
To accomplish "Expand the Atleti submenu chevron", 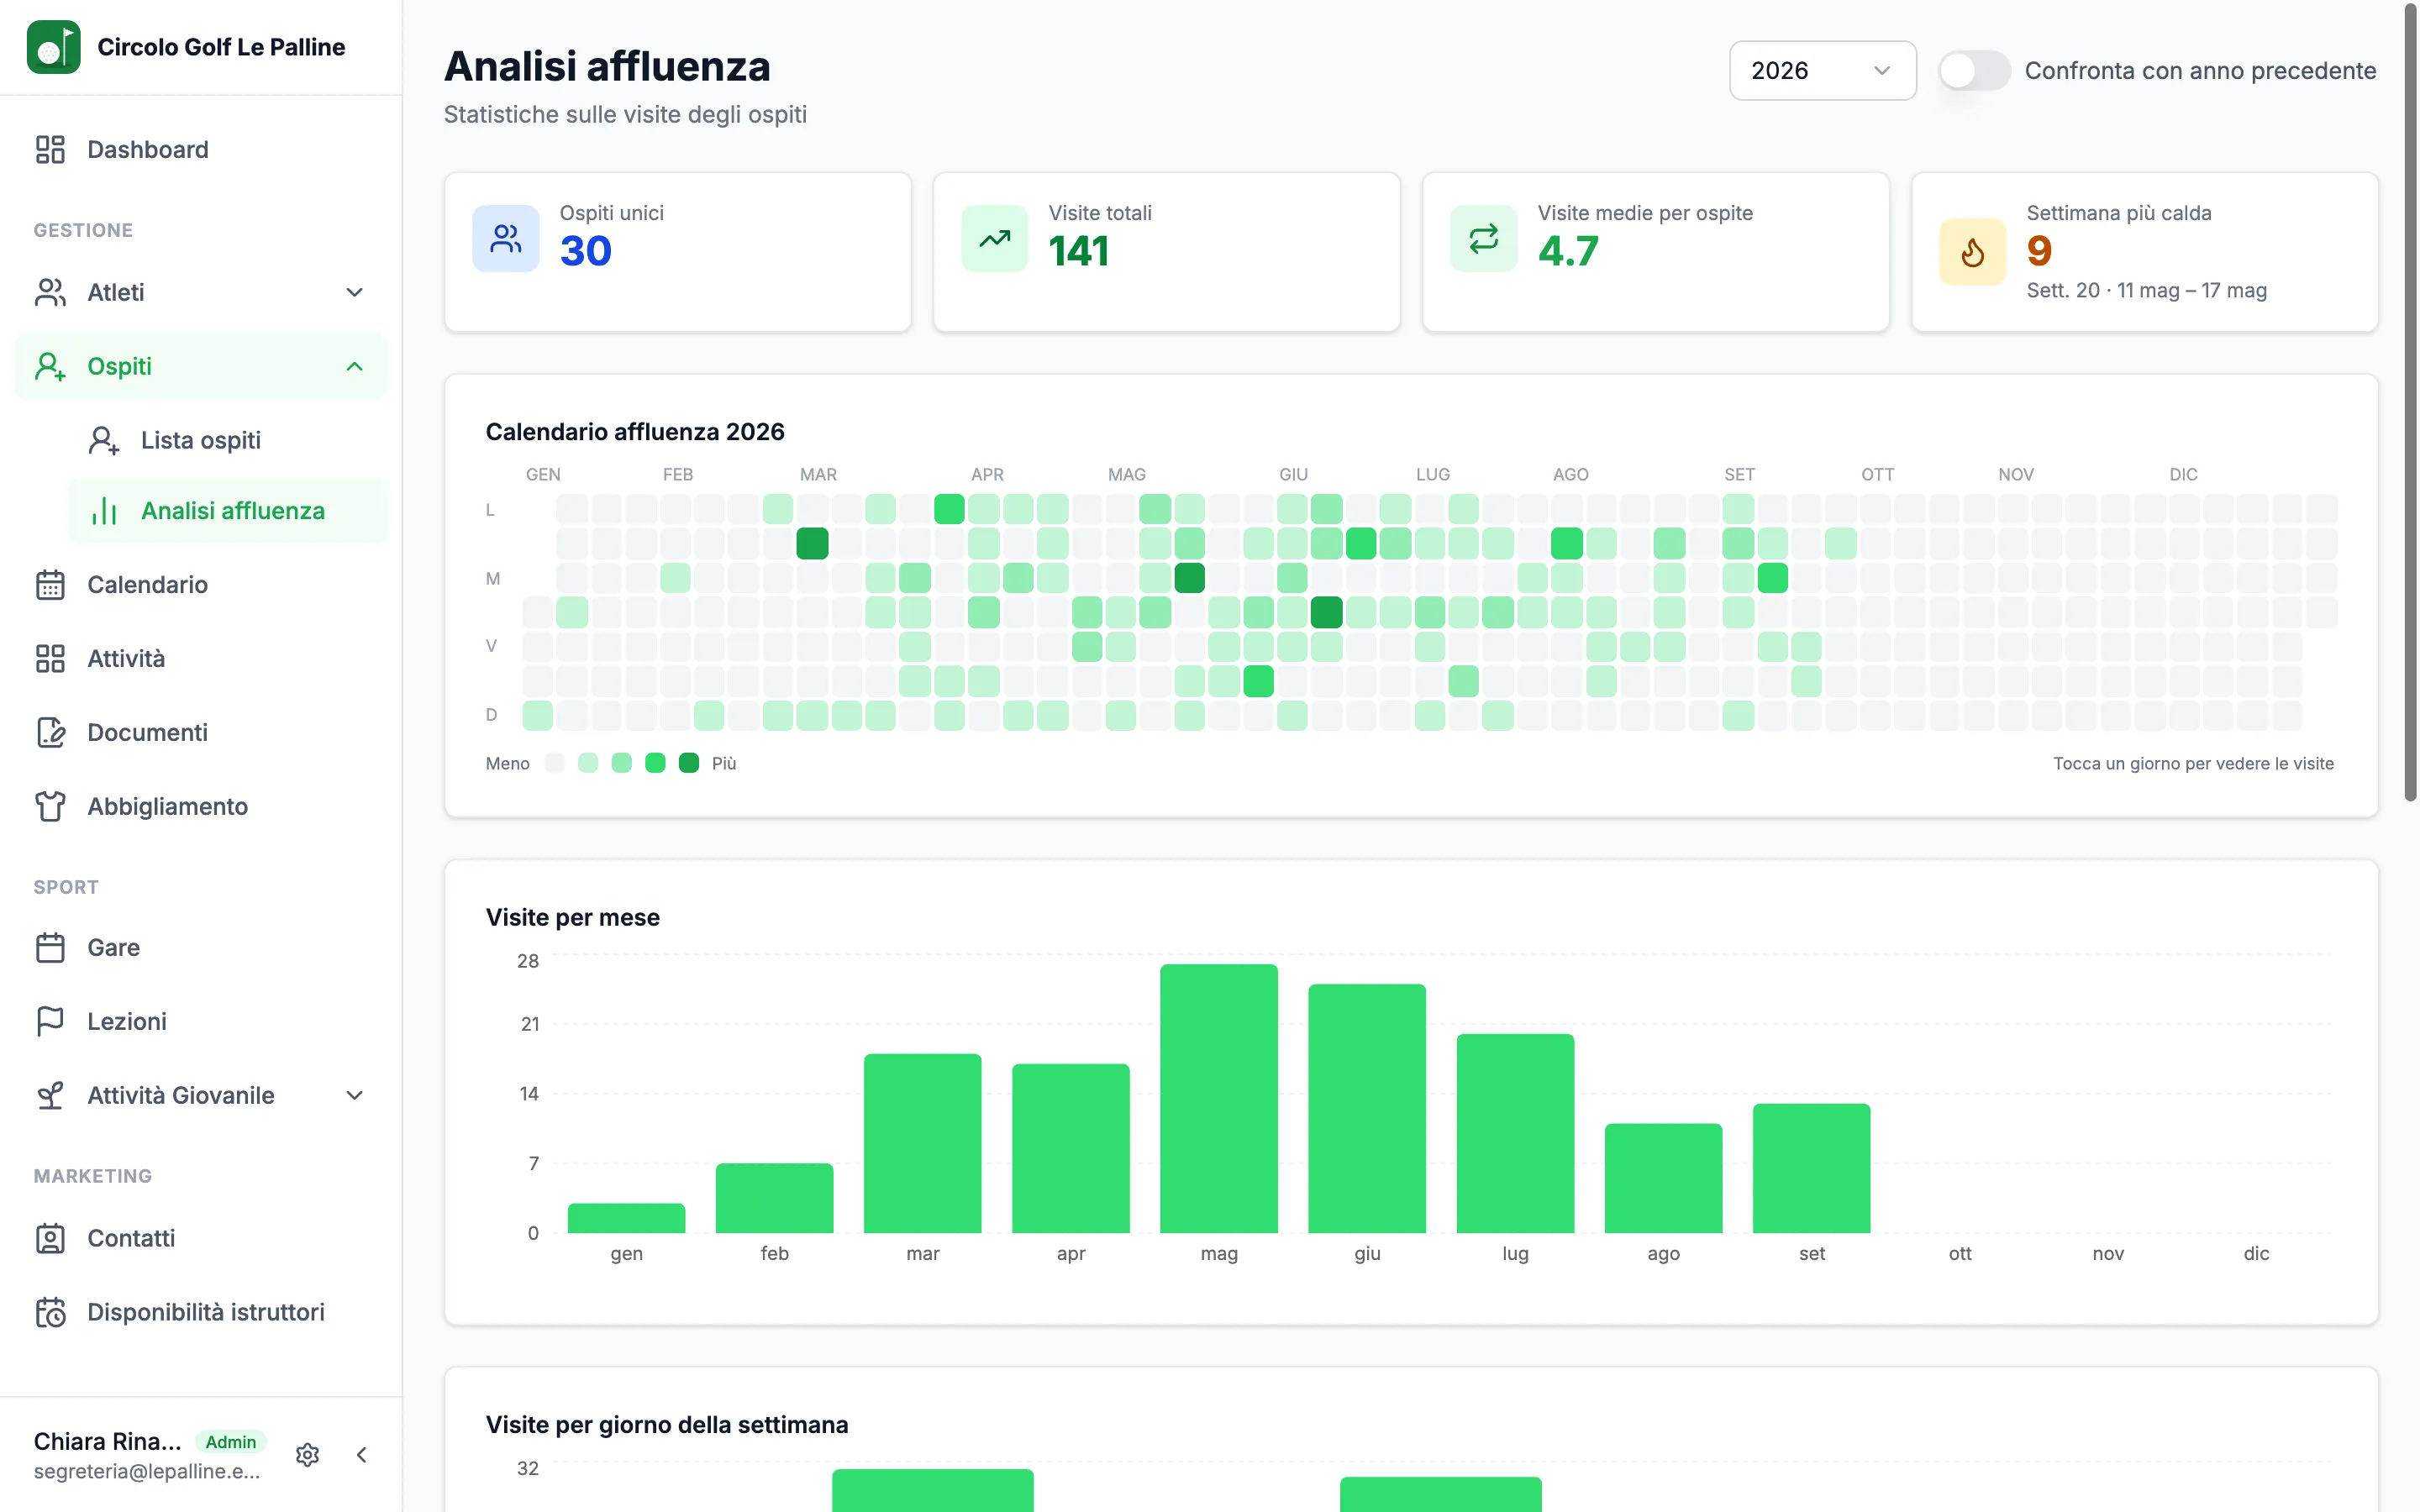I will [x=354, y=292].
